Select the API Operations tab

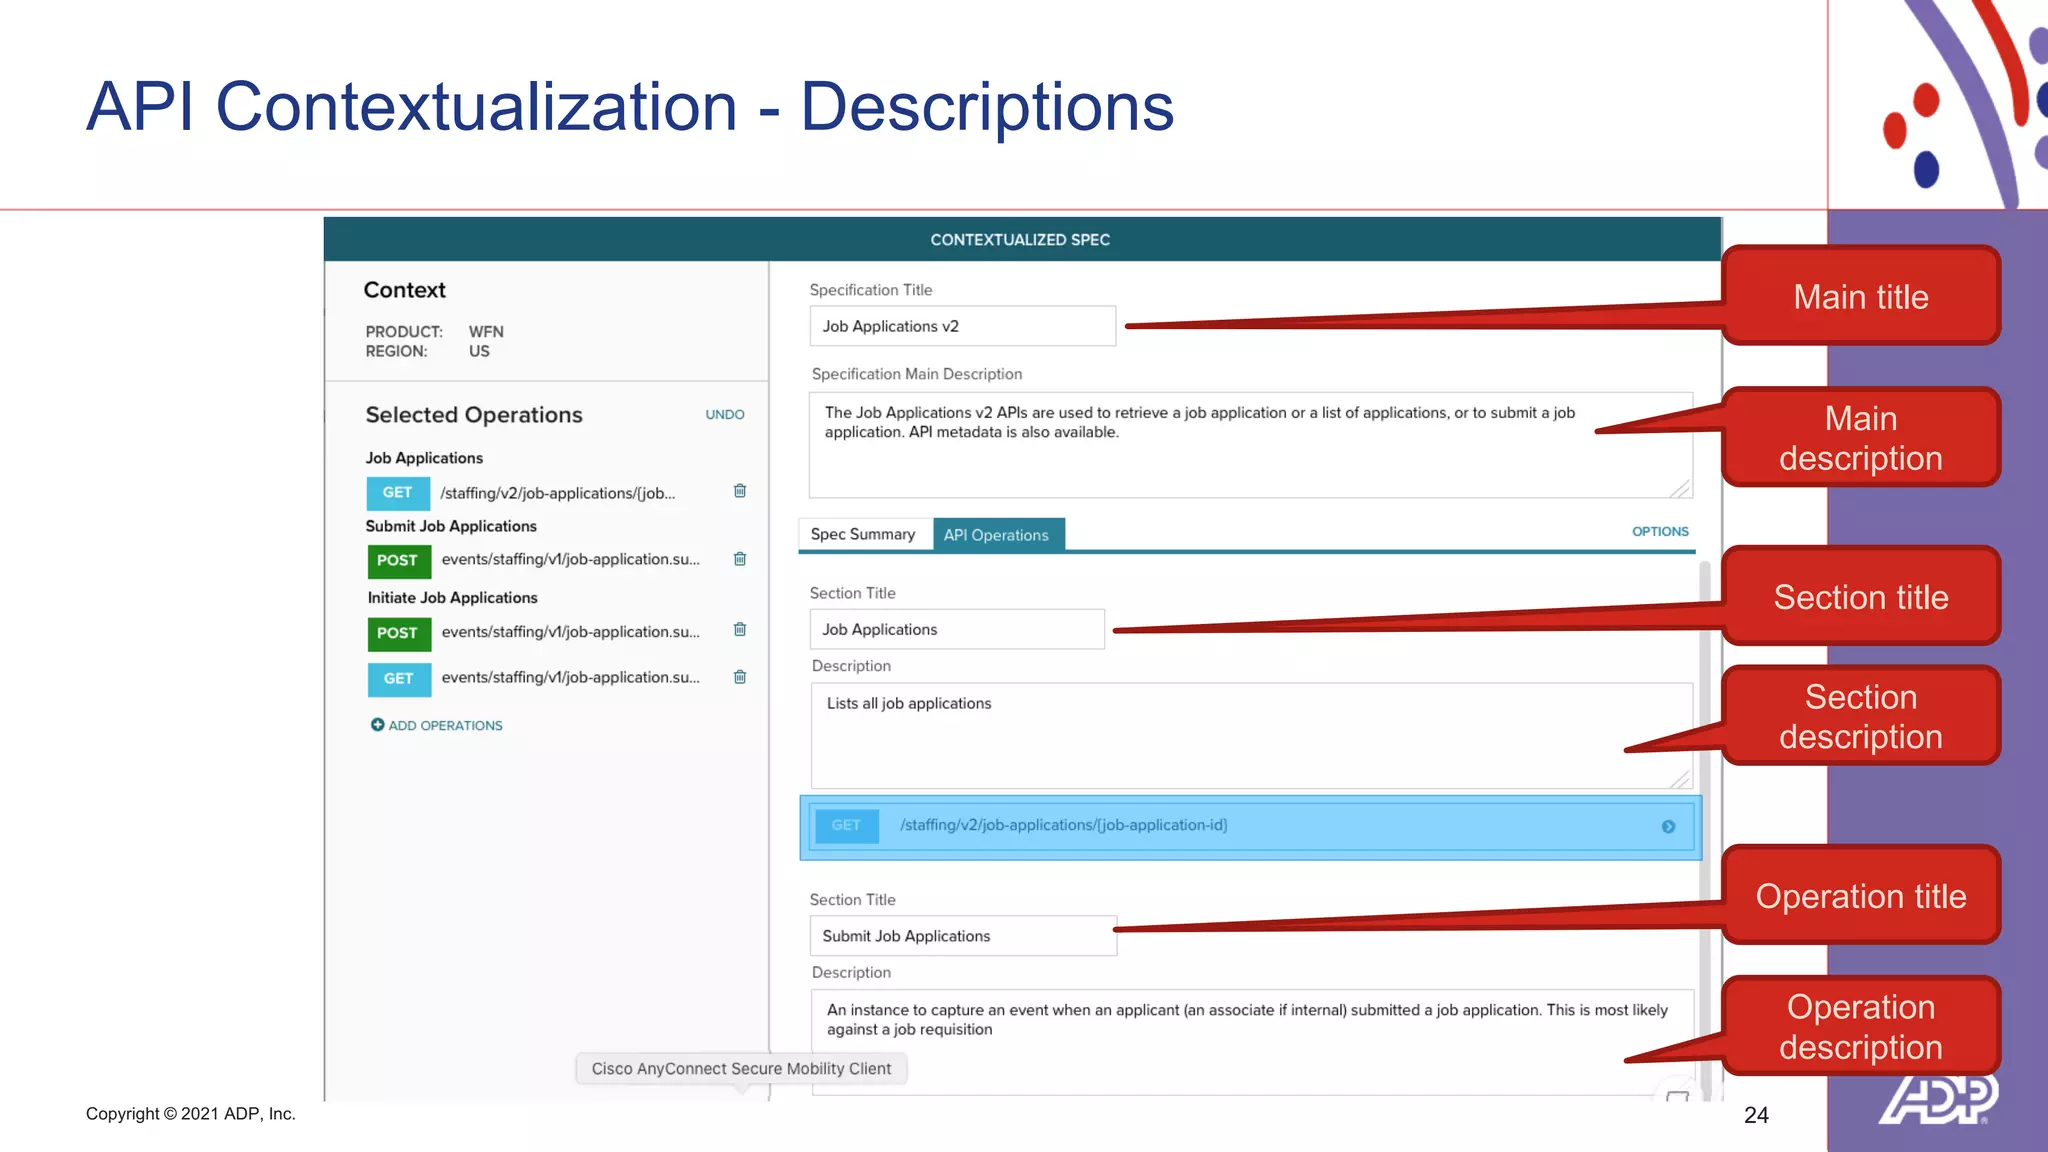997,534
